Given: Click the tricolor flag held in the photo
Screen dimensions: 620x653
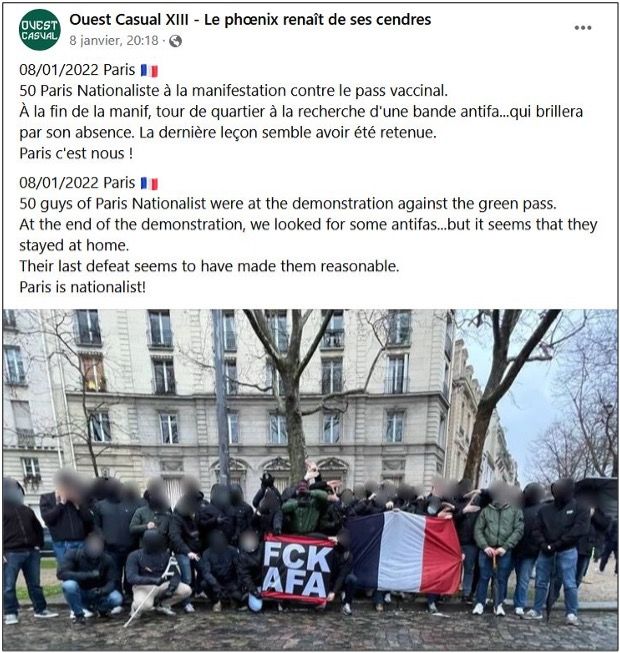Looking at the screenshot, I should click(x=405, y=552).
